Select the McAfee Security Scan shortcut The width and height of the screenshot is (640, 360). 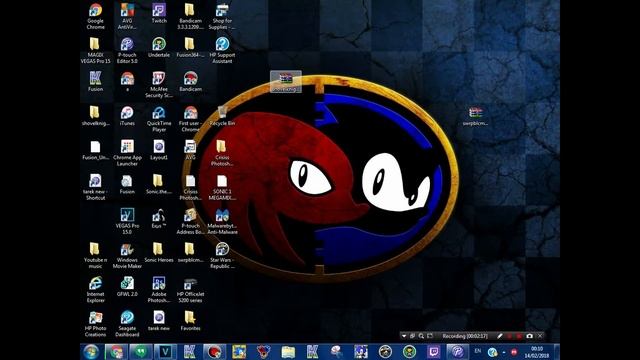(159, 85)
